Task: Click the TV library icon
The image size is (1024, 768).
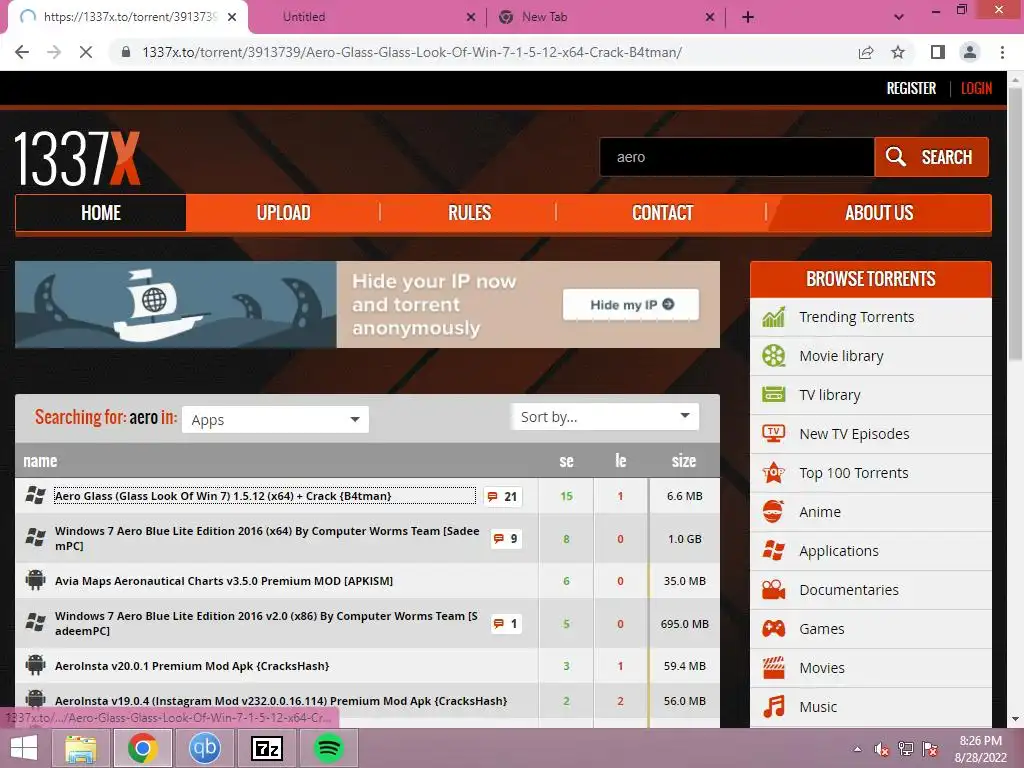Action: [x=774, y=395]
